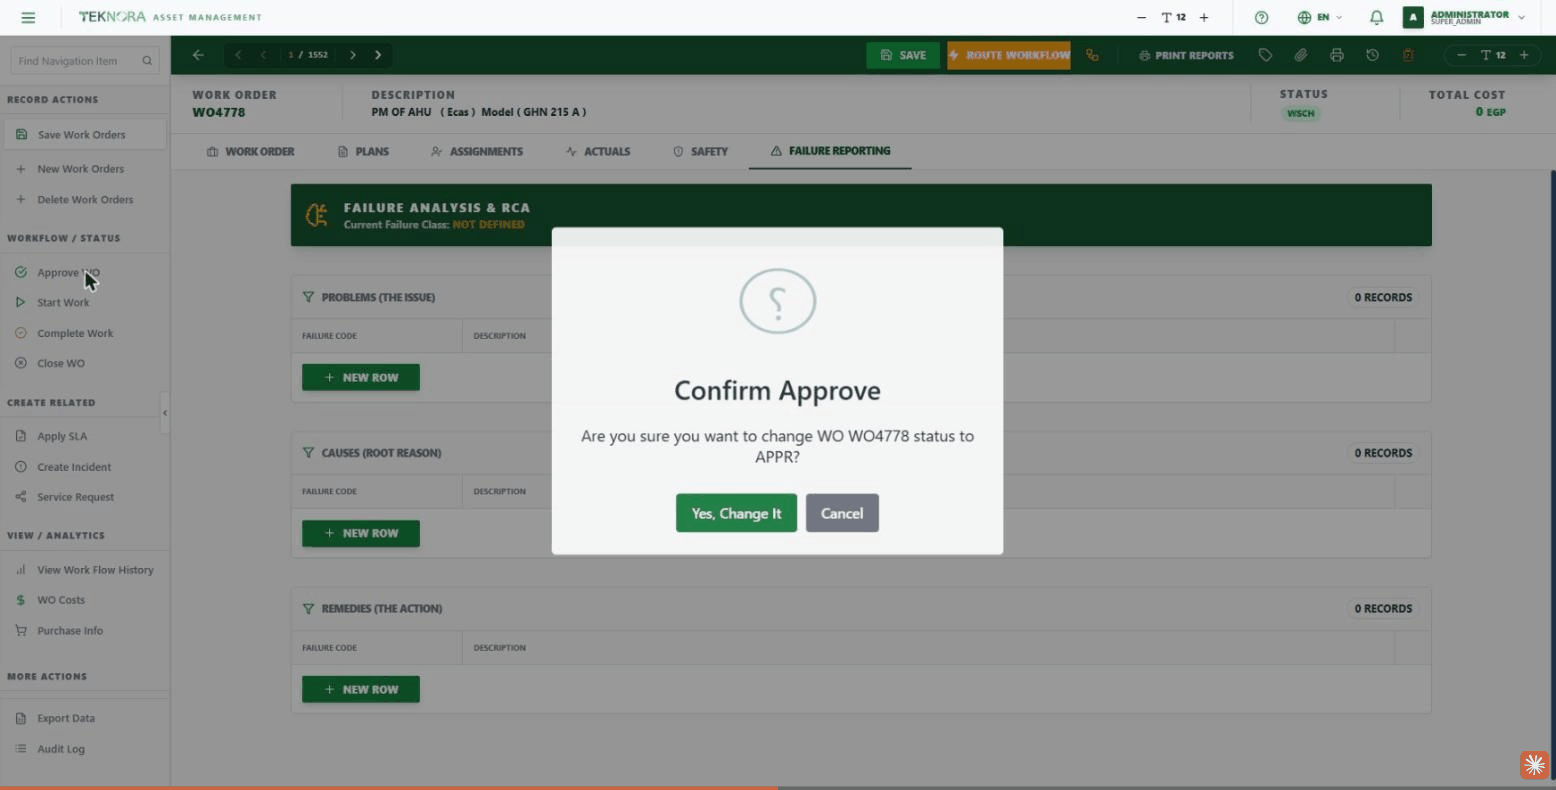Click the Route Workflow button
This screenshot has height=790, width=1556.
tap(1008, 55)
